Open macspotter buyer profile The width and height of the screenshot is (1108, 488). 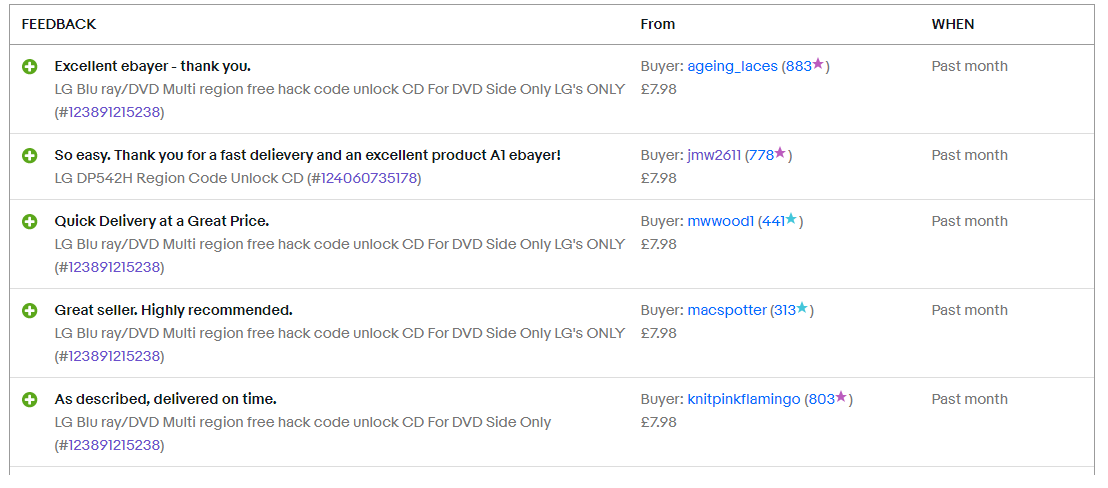pyautogui.click(x=726, y=310)
